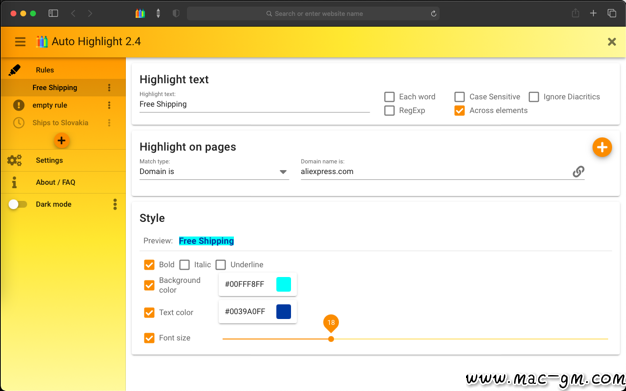Turn on the Dark mode switch
This screenshot has height=391, width=626.
18,204
